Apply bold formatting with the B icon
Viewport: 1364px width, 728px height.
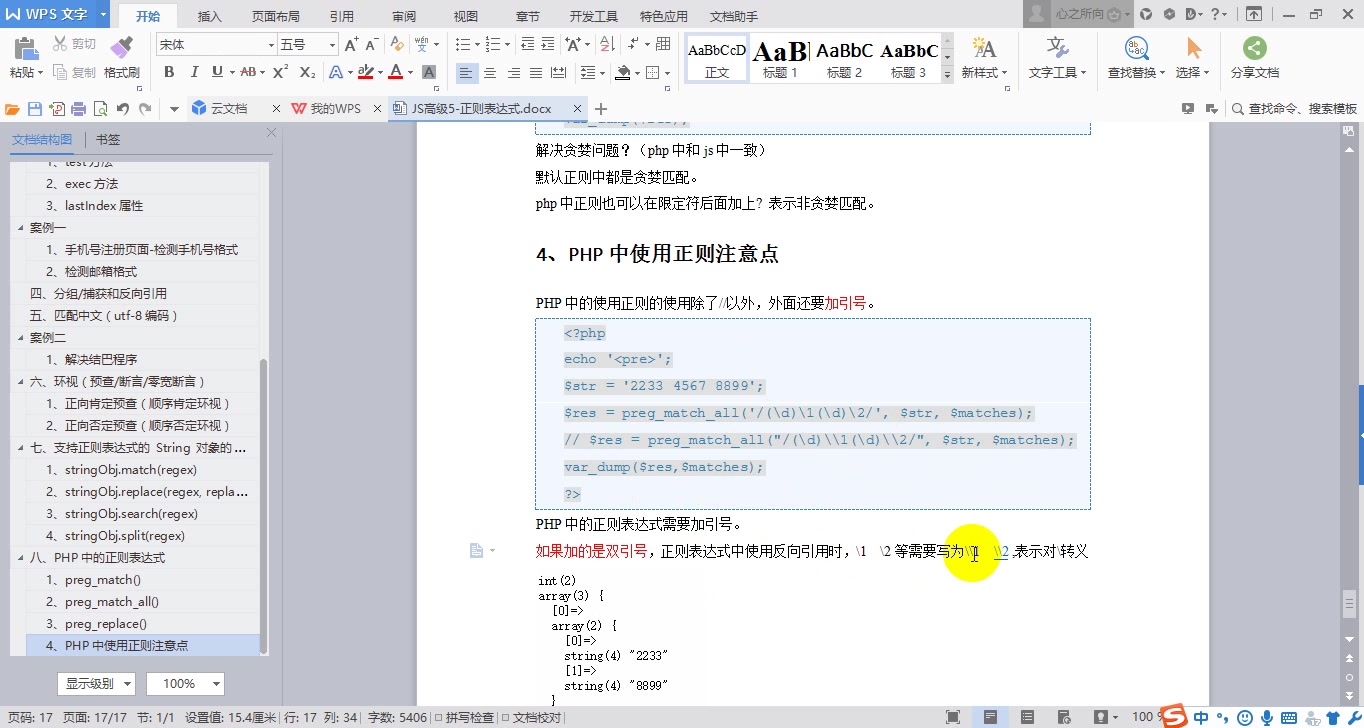169,72
